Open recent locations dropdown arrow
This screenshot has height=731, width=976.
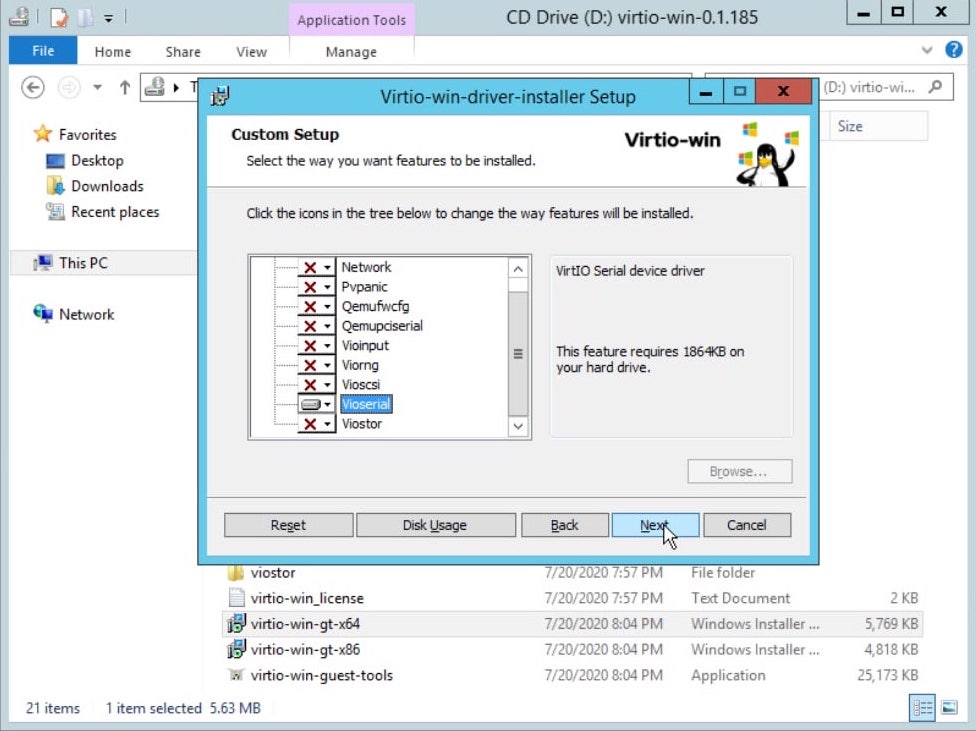click(98, 87)
